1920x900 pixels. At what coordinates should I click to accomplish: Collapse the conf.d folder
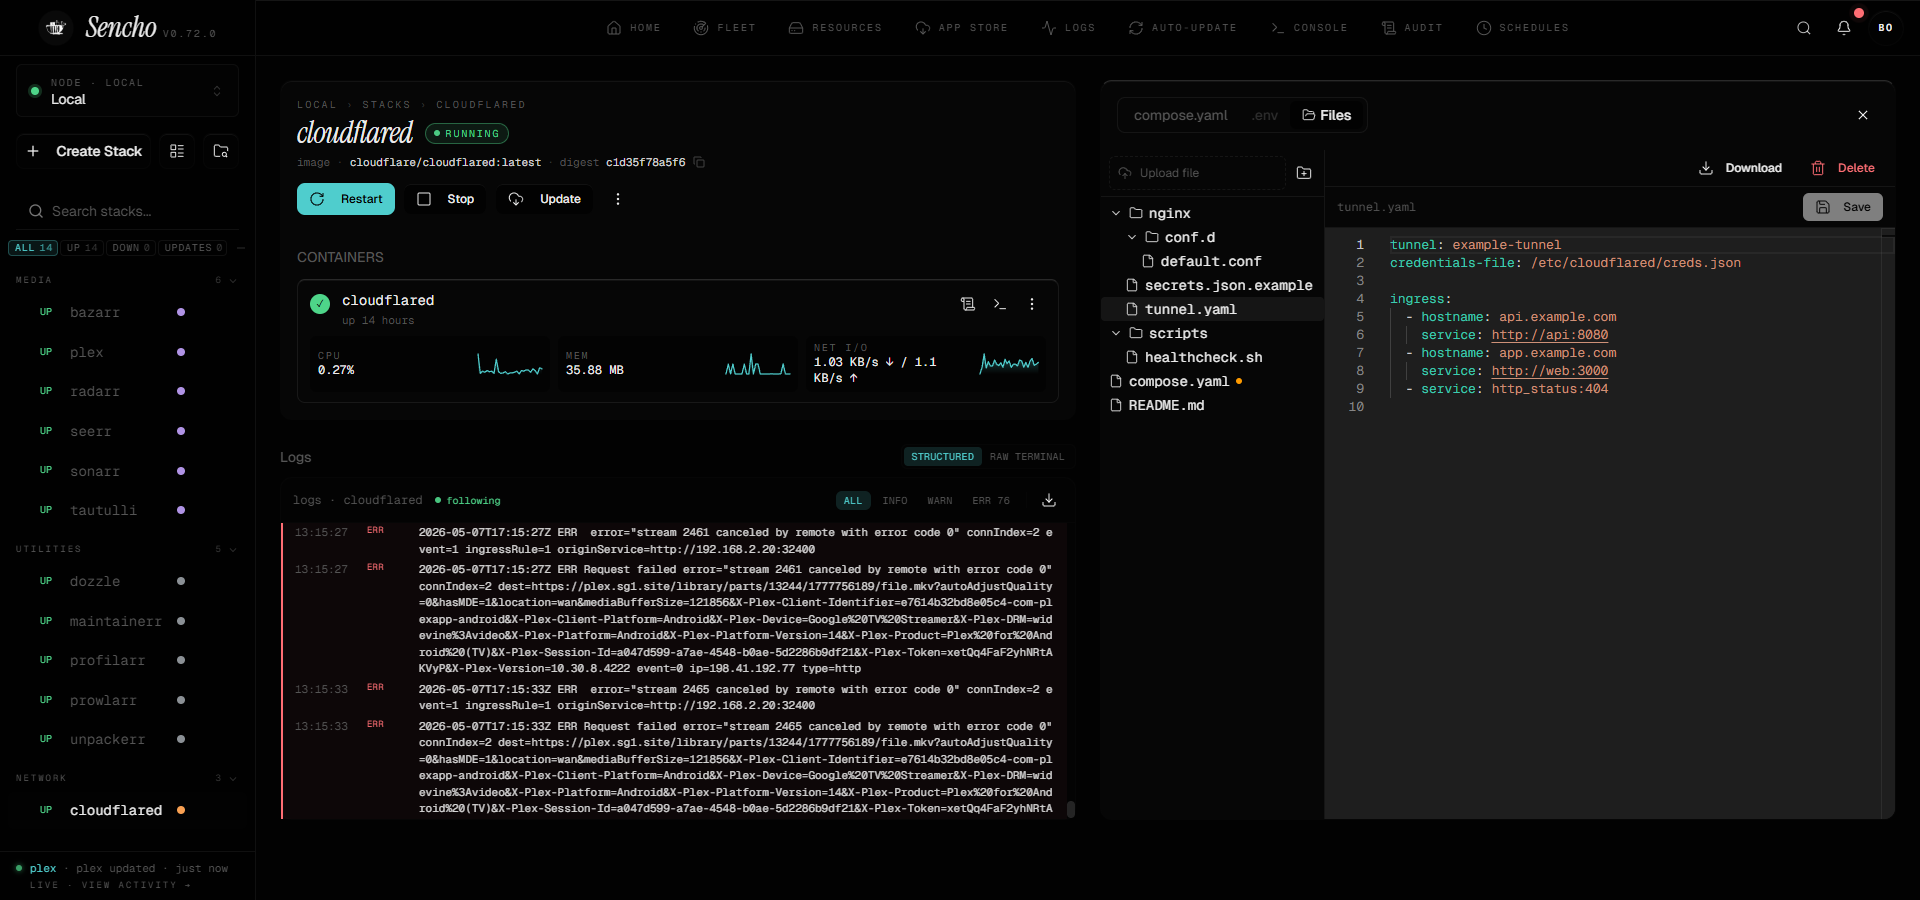click(x=1132, y=237)
